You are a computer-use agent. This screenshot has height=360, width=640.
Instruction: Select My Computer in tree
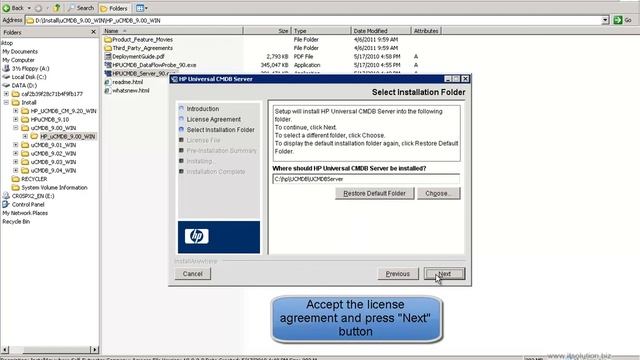tap(18, 60)
